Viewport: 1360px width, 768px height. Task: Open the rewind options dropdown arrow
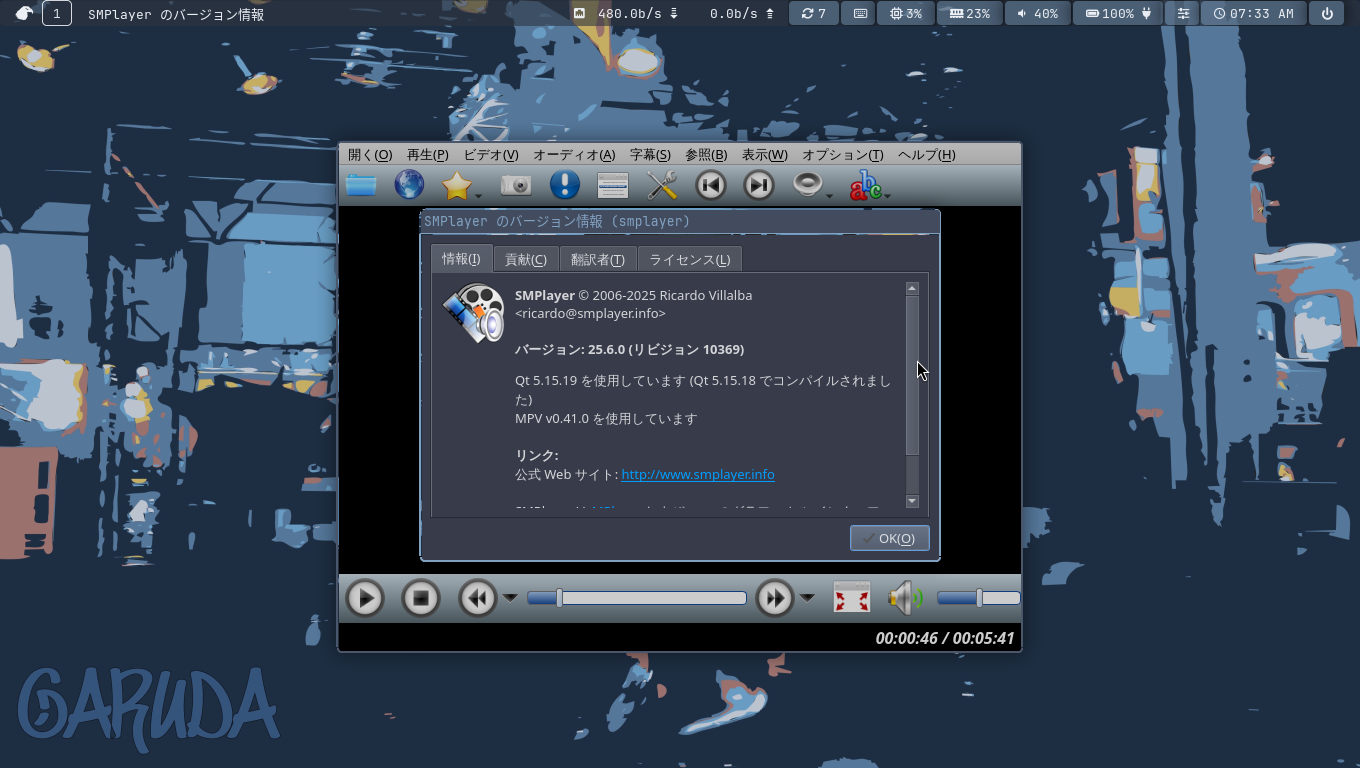(x=510, y=598)
